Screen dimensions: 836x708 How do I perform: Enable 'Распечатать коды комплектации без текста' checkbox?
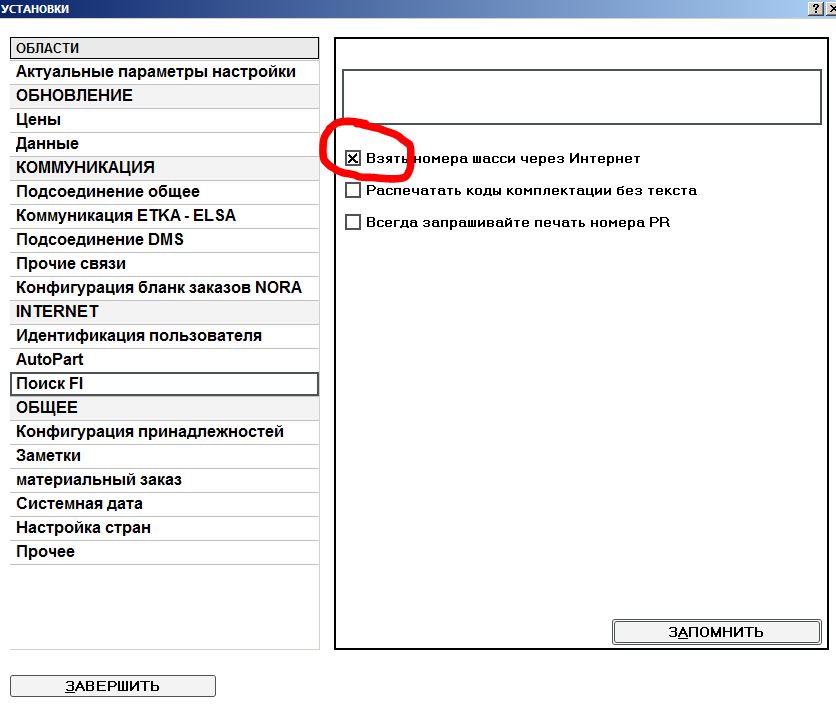352,190
